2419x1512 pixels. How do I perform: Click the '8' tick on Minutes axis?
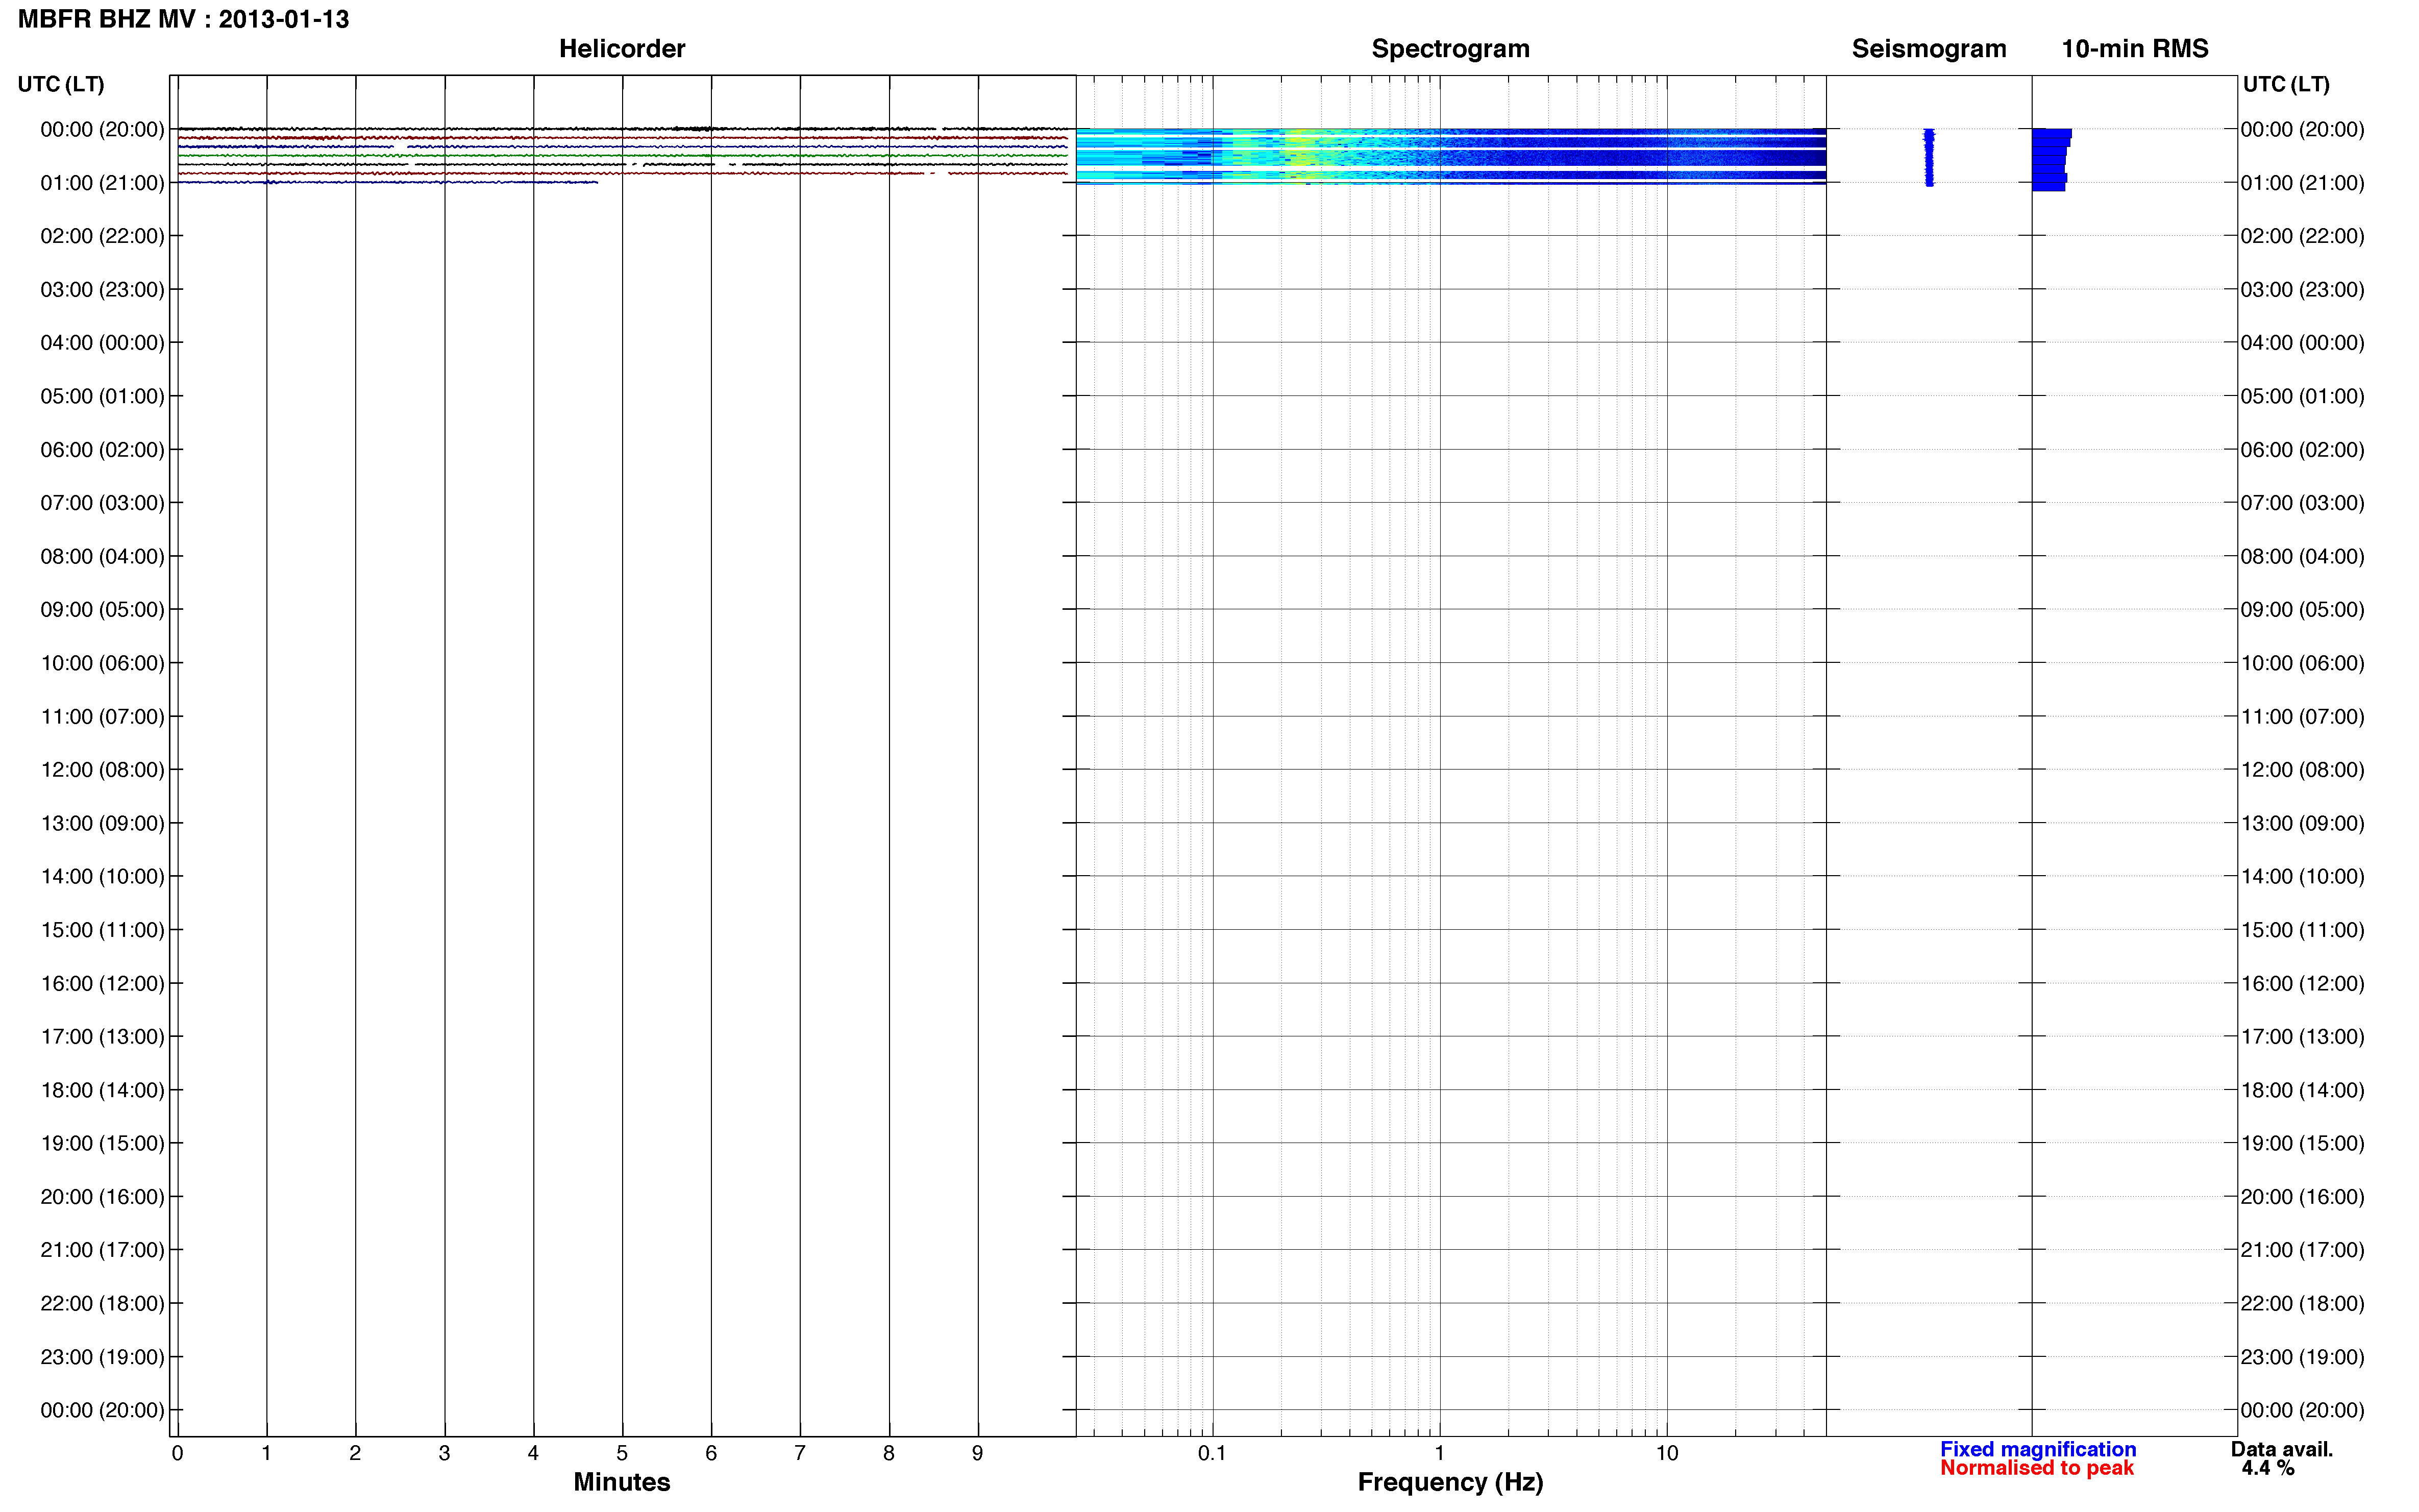(x=889, y=1453)
